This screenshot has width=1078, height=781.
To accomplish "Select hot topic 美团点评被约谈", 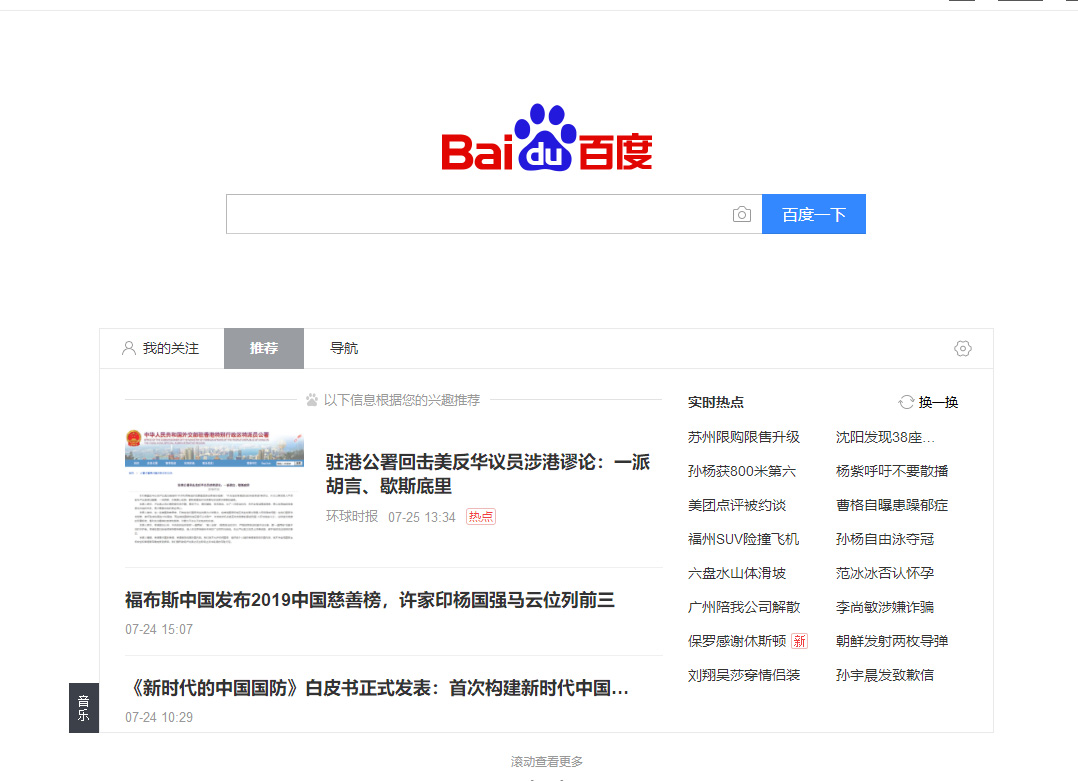I will pos(737,505).
